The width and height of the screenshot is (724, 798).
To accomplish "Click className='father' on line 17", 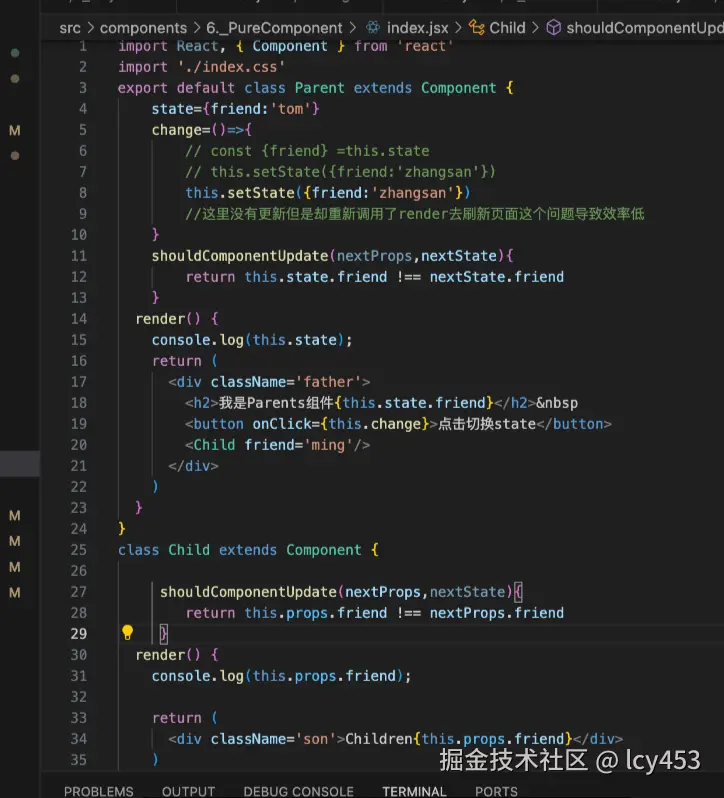I will click(x=286, y=382).
